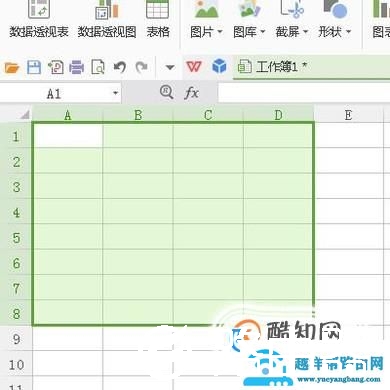Select row 1 header
This screenshot has width=390, height=390.
[16, 136]
